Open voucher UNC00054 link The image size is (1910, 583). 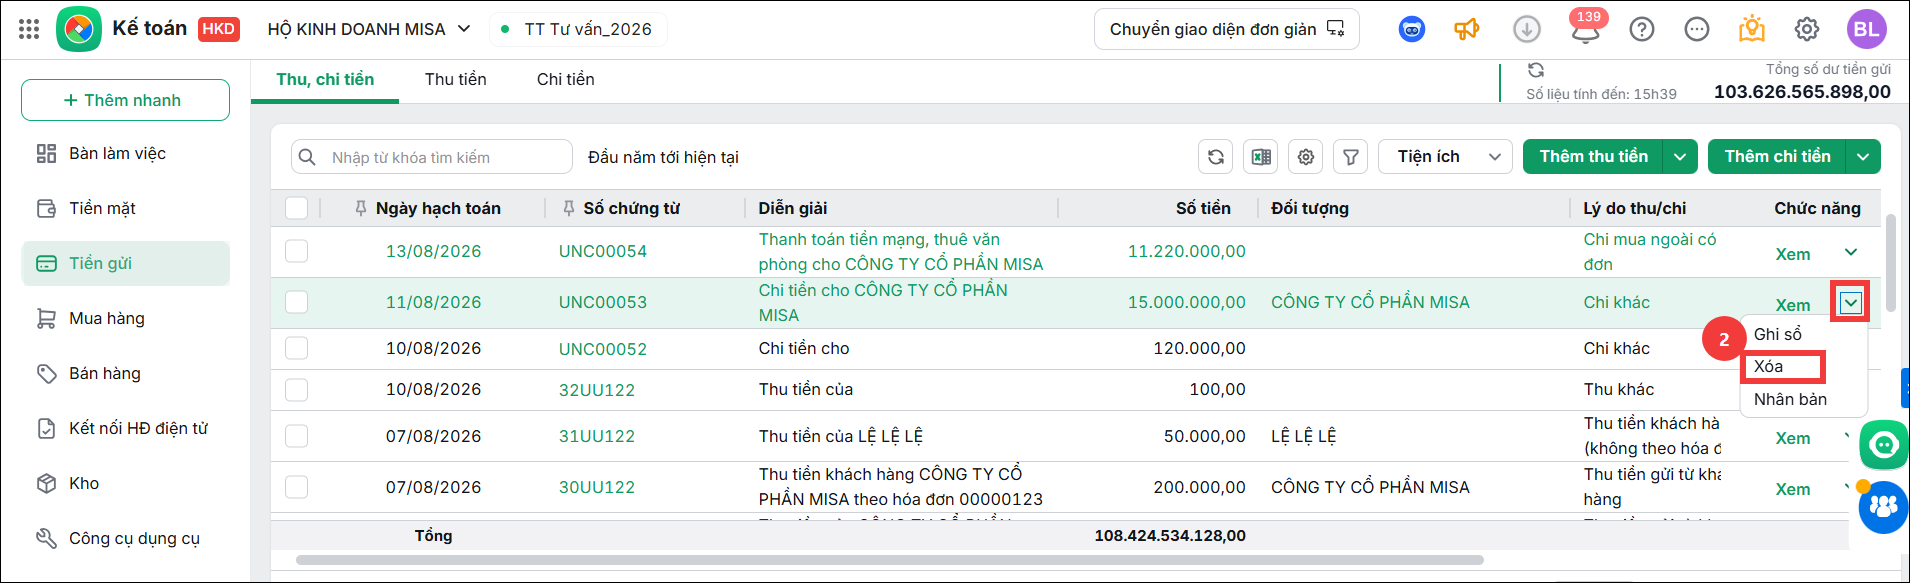pos(603,251)
